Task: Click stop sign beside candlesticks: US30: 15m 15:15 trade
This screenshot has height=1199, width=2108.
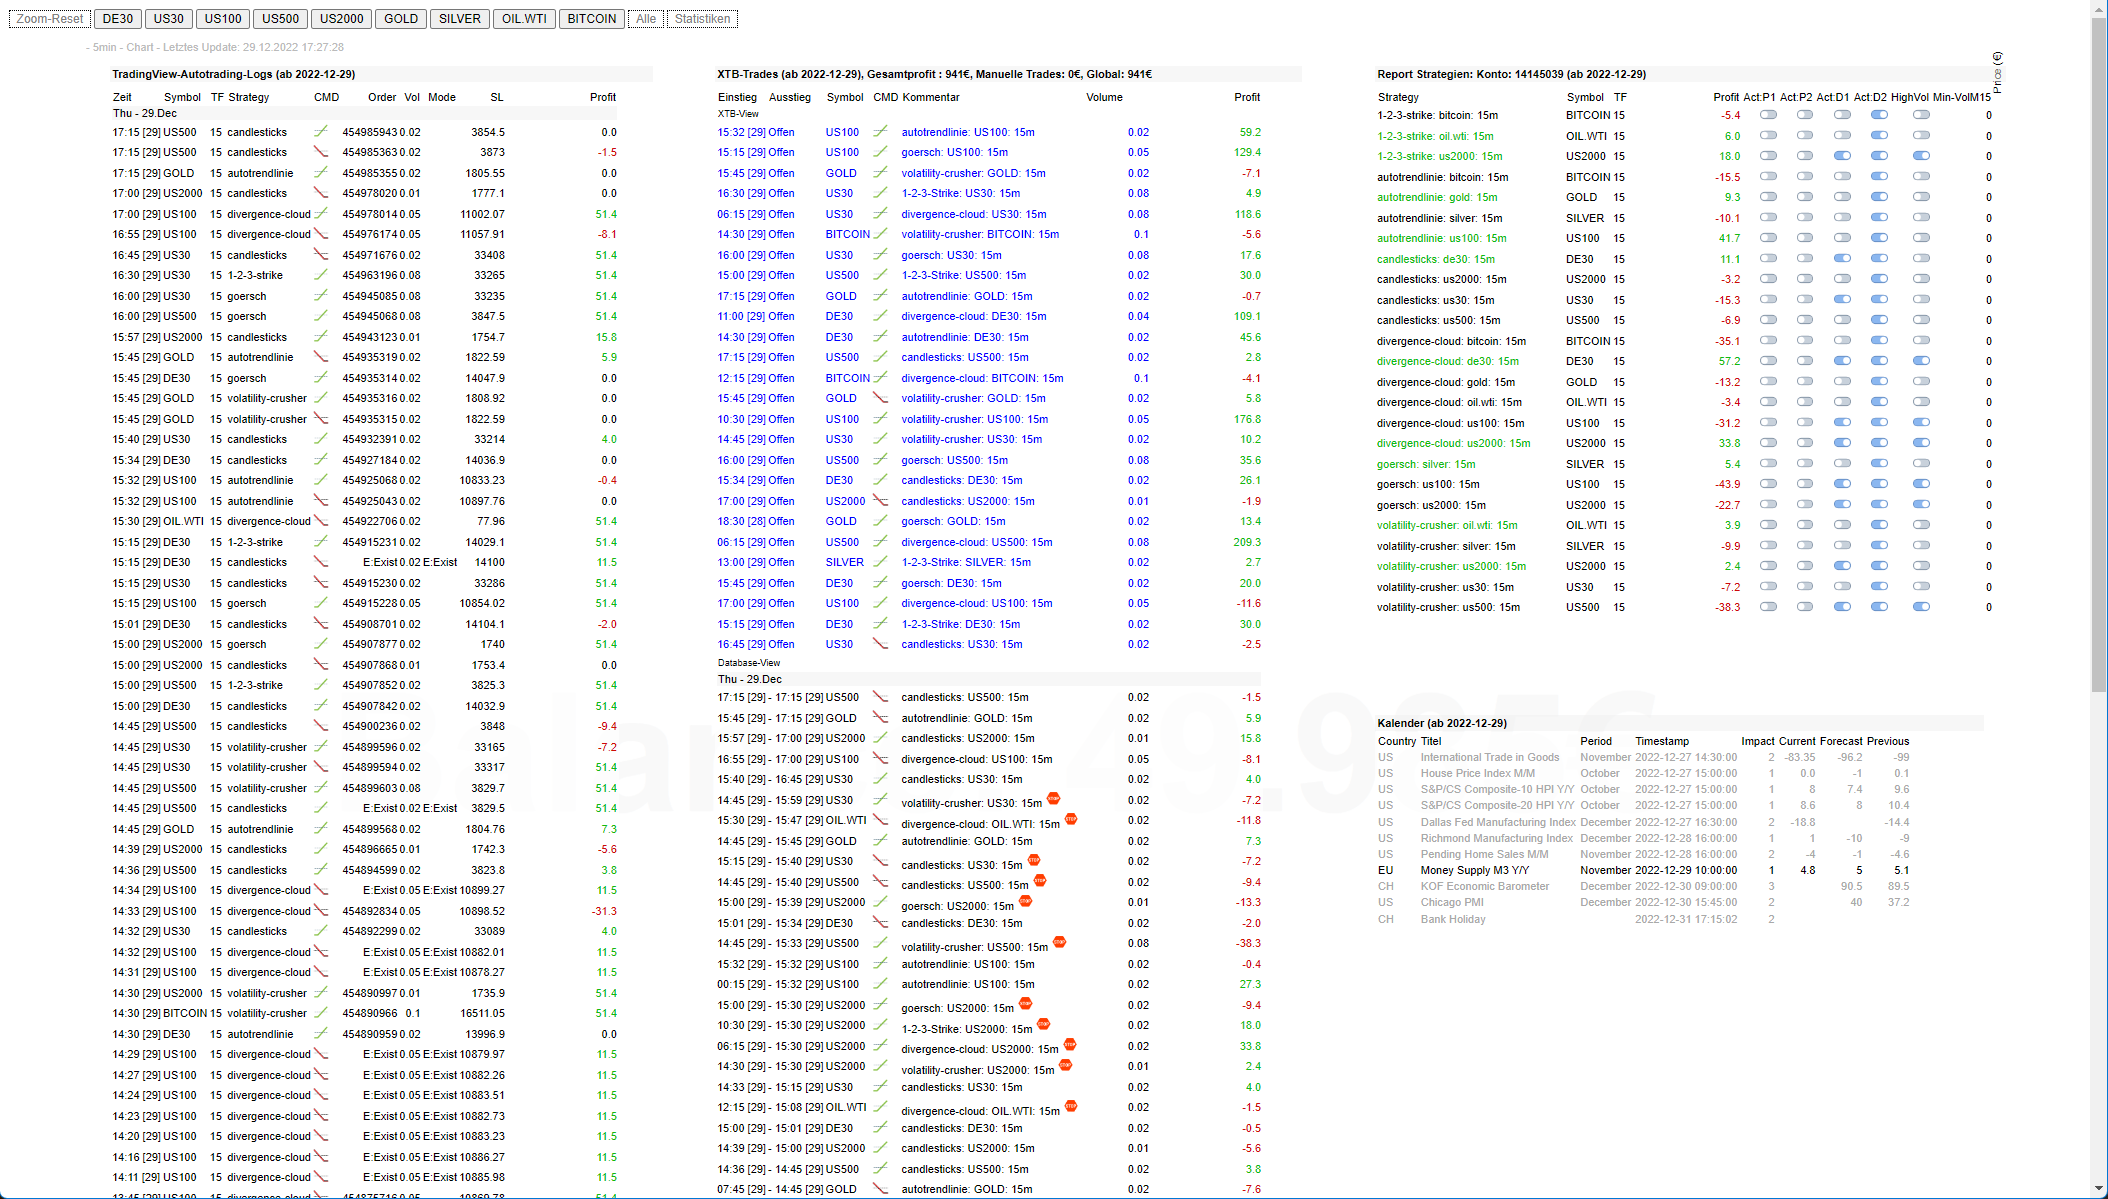Action: coord(1033,860)
